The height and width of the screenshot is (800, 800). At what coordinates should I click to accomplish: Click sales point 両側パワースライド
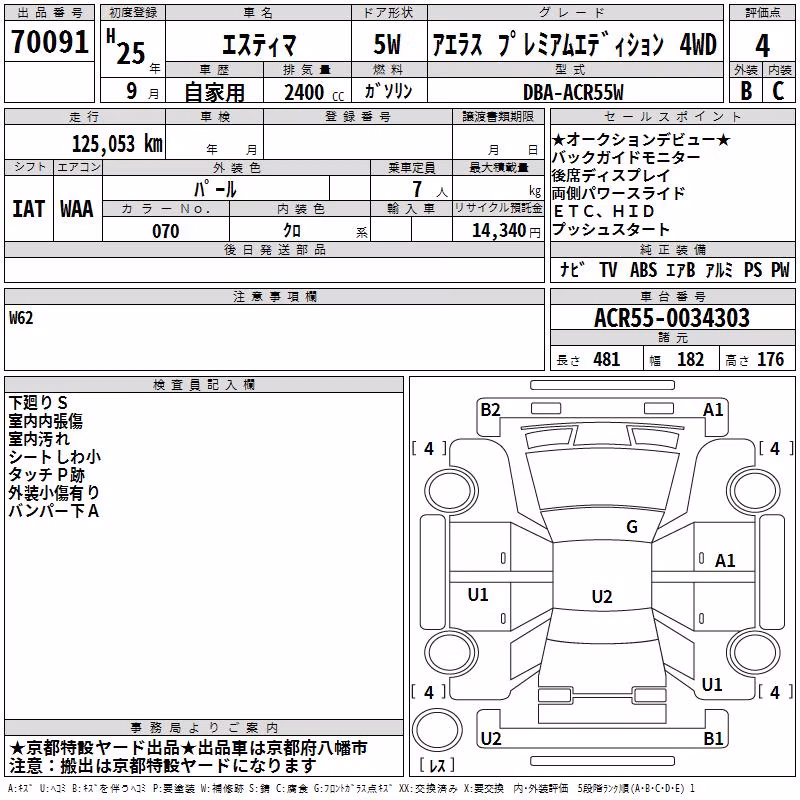(x=618, y=193)
